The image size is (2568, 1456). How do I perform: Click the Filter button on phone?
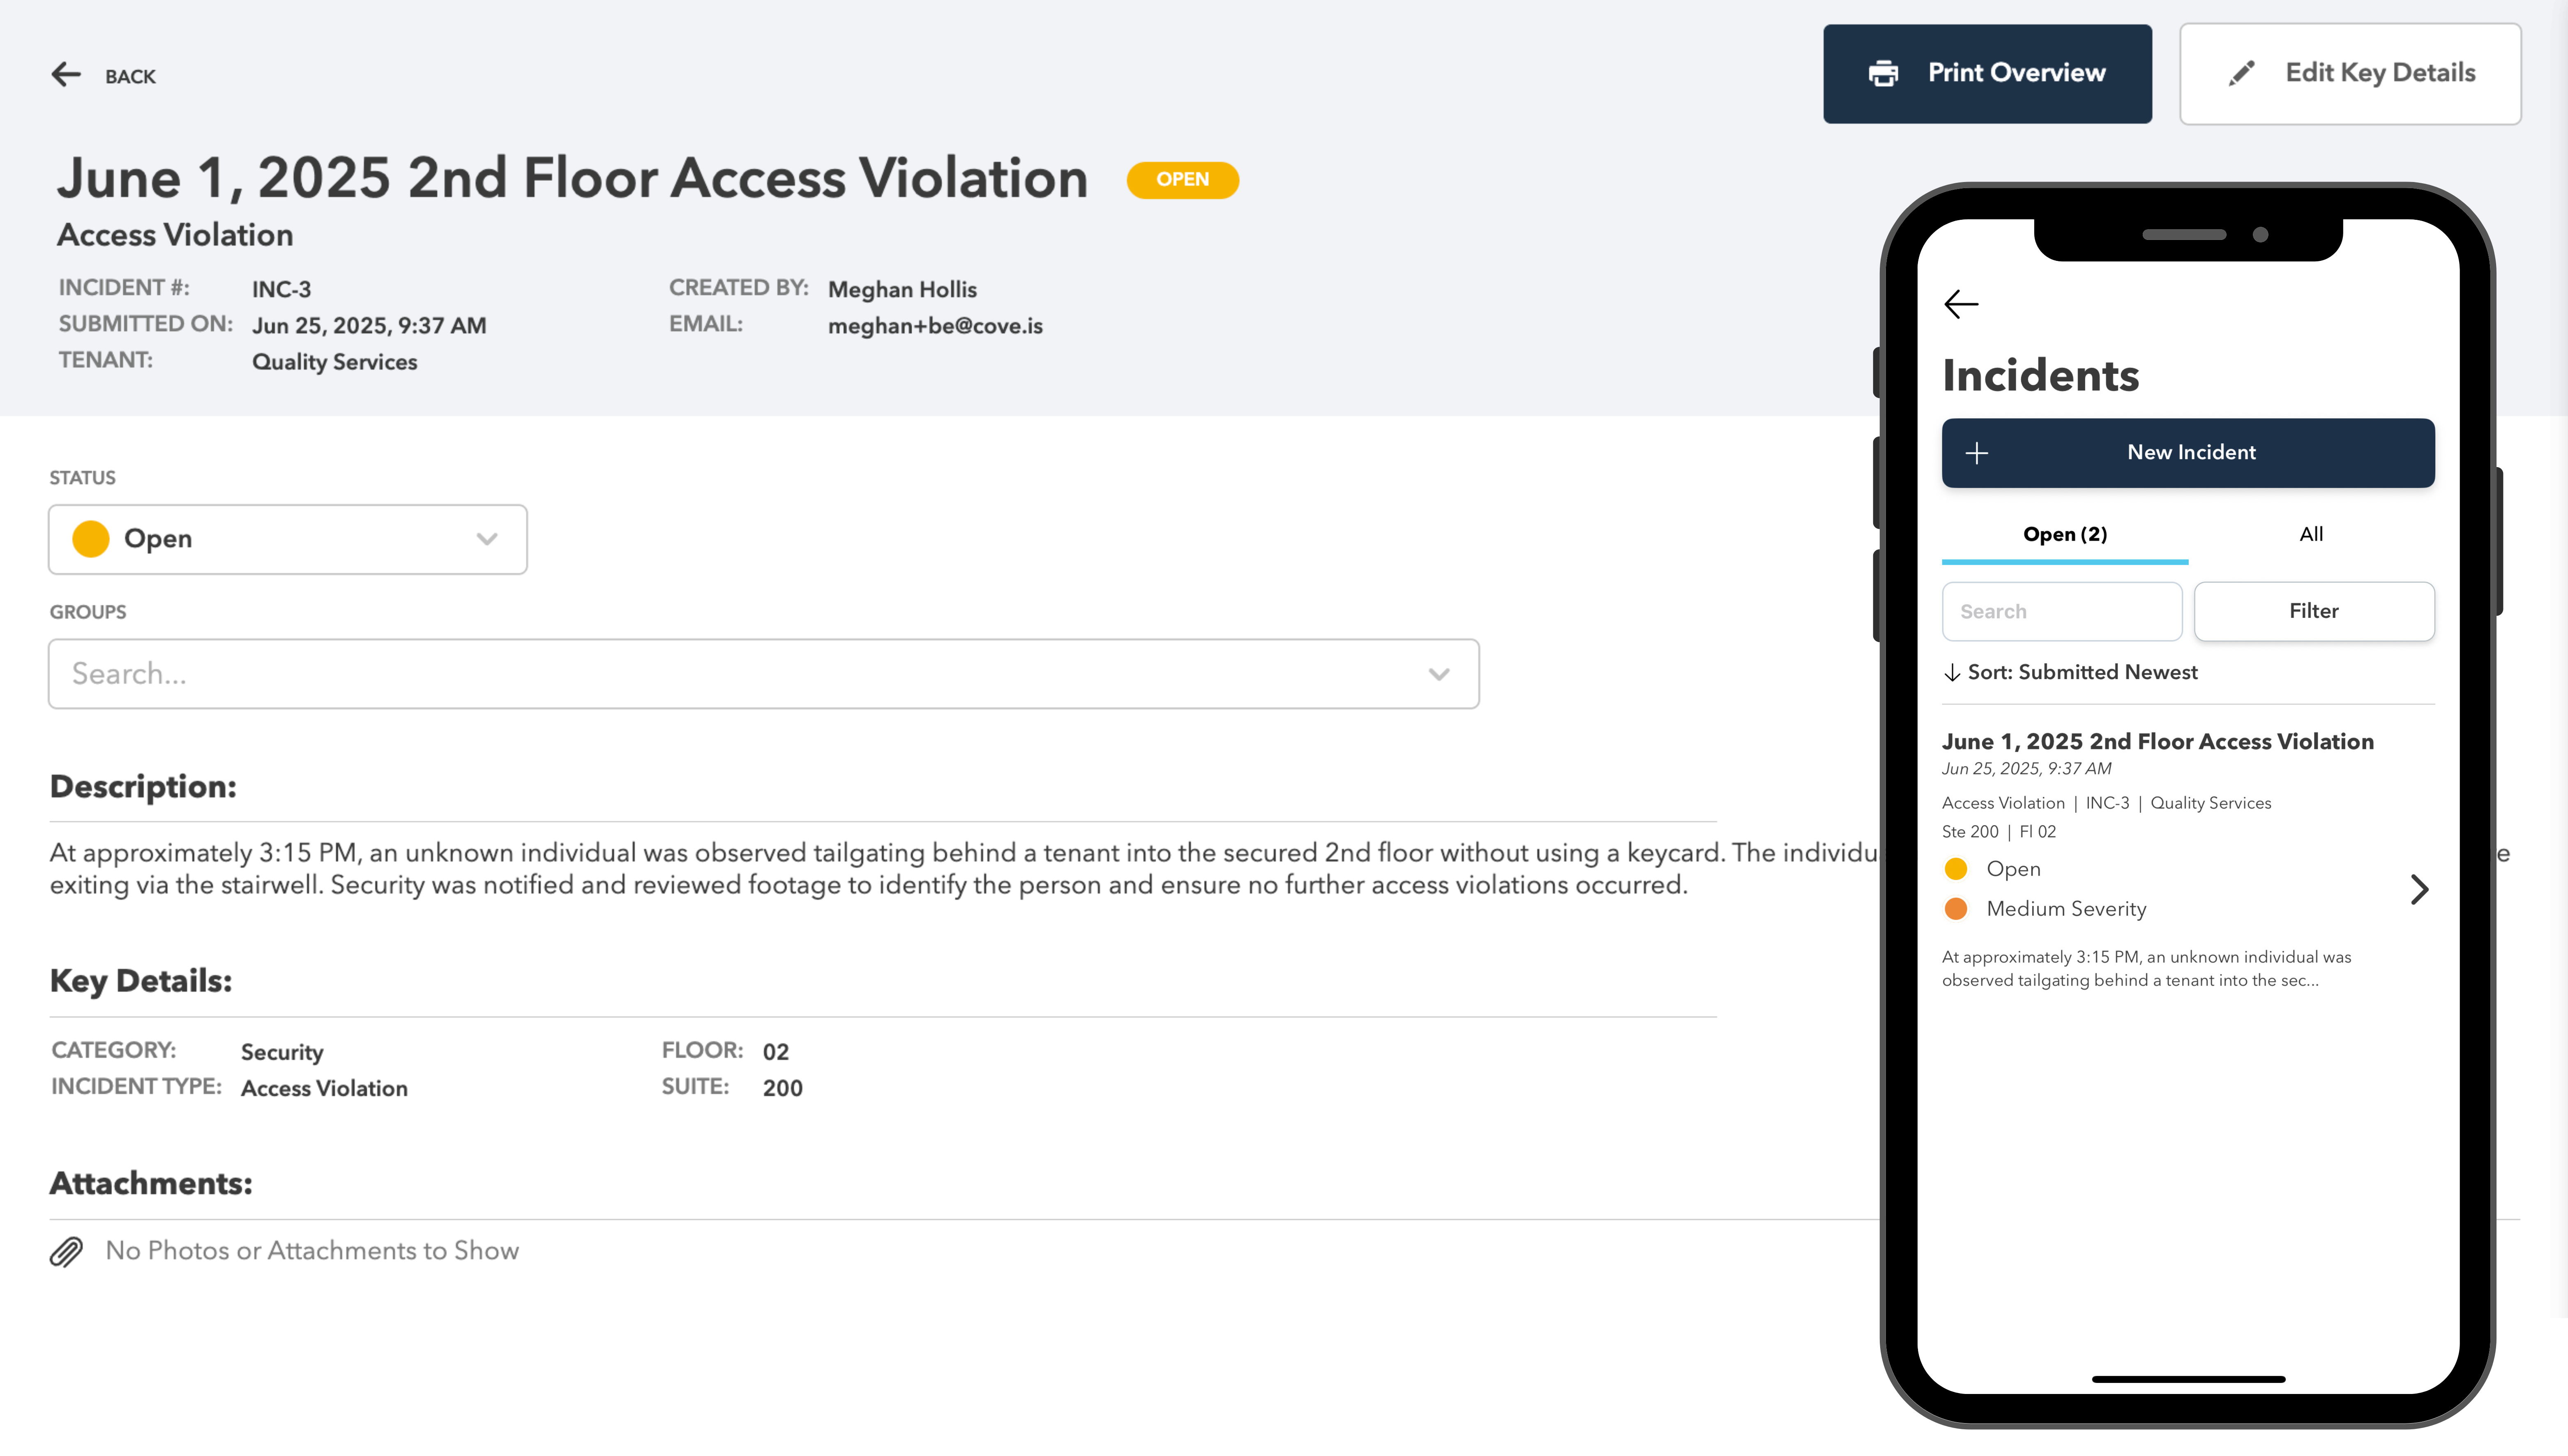tap(2314, 612)
